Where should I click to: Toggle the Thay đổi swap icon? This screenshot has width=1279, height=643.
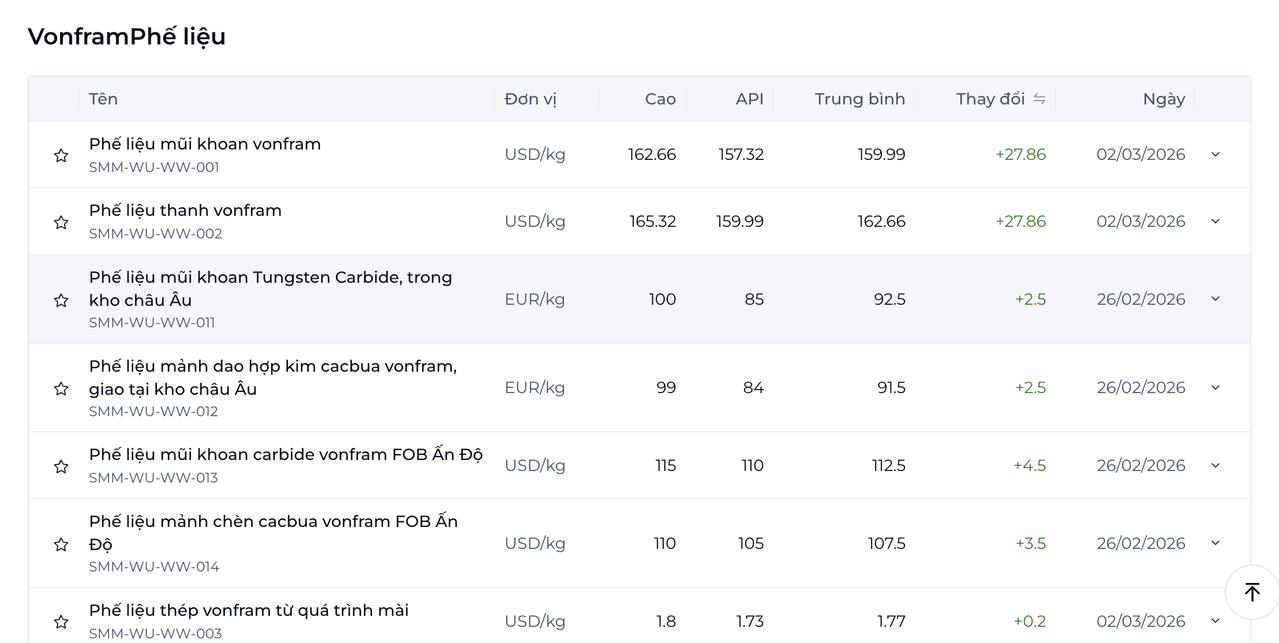point(1039,99)
